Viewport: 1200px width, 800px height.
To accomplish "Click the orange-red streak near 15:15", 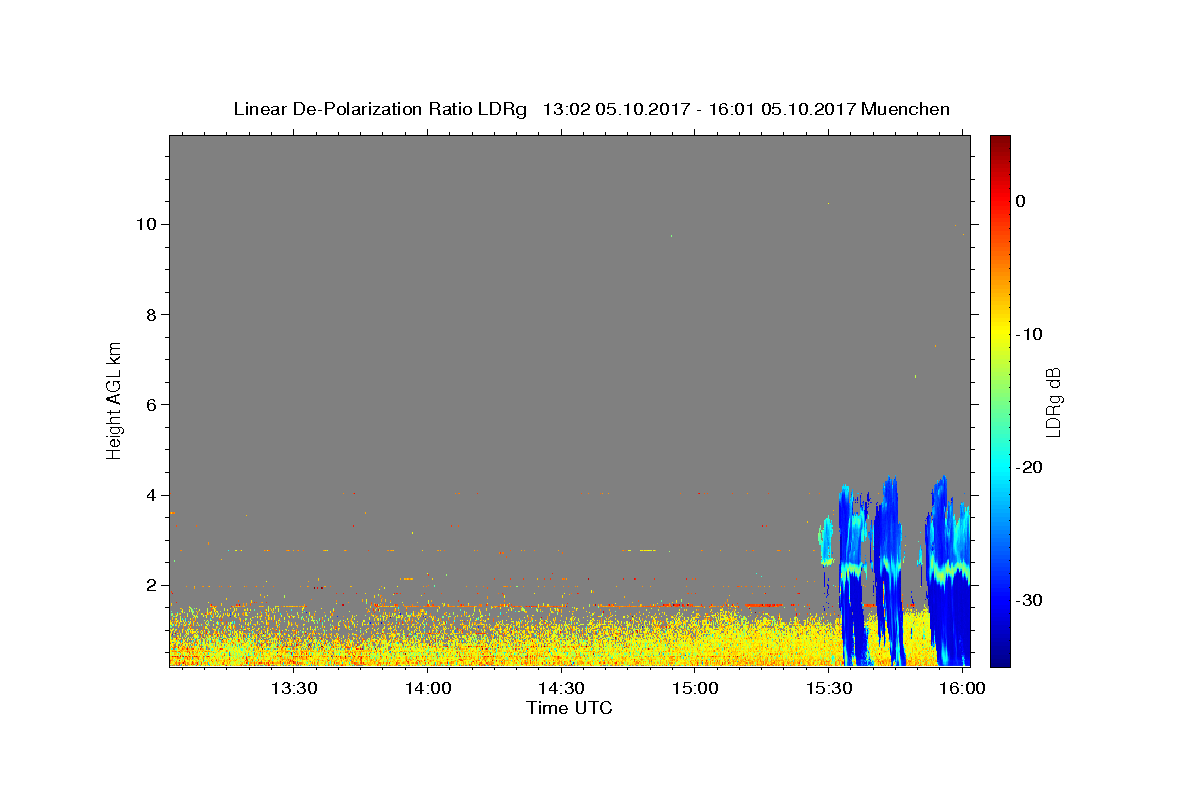I will coord(766,604).
